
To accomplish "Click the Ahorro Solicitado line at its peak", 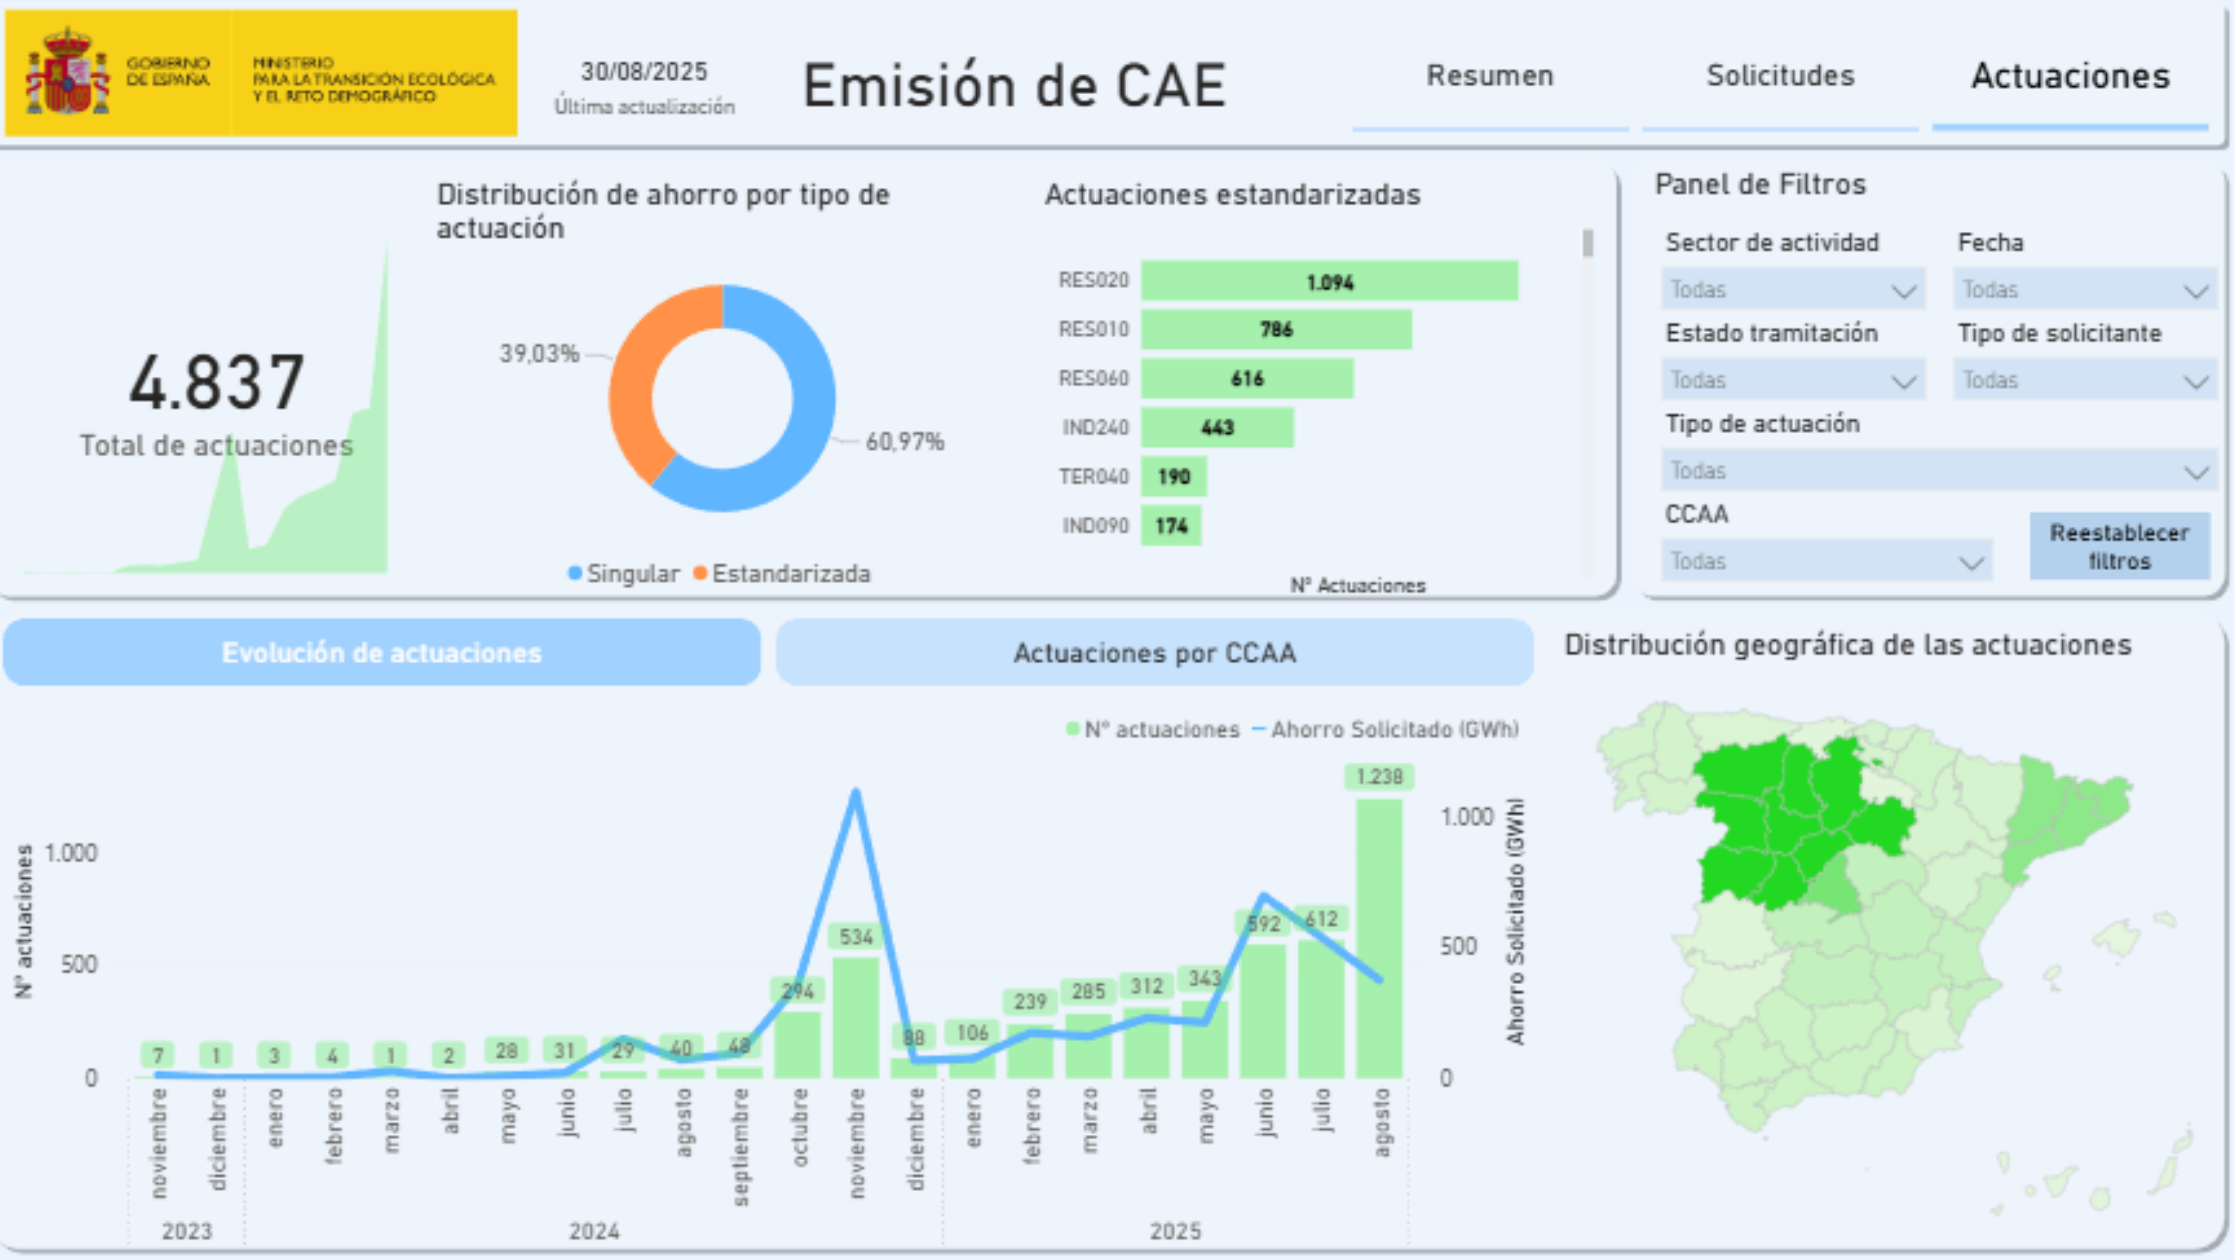I will (857, 790).
